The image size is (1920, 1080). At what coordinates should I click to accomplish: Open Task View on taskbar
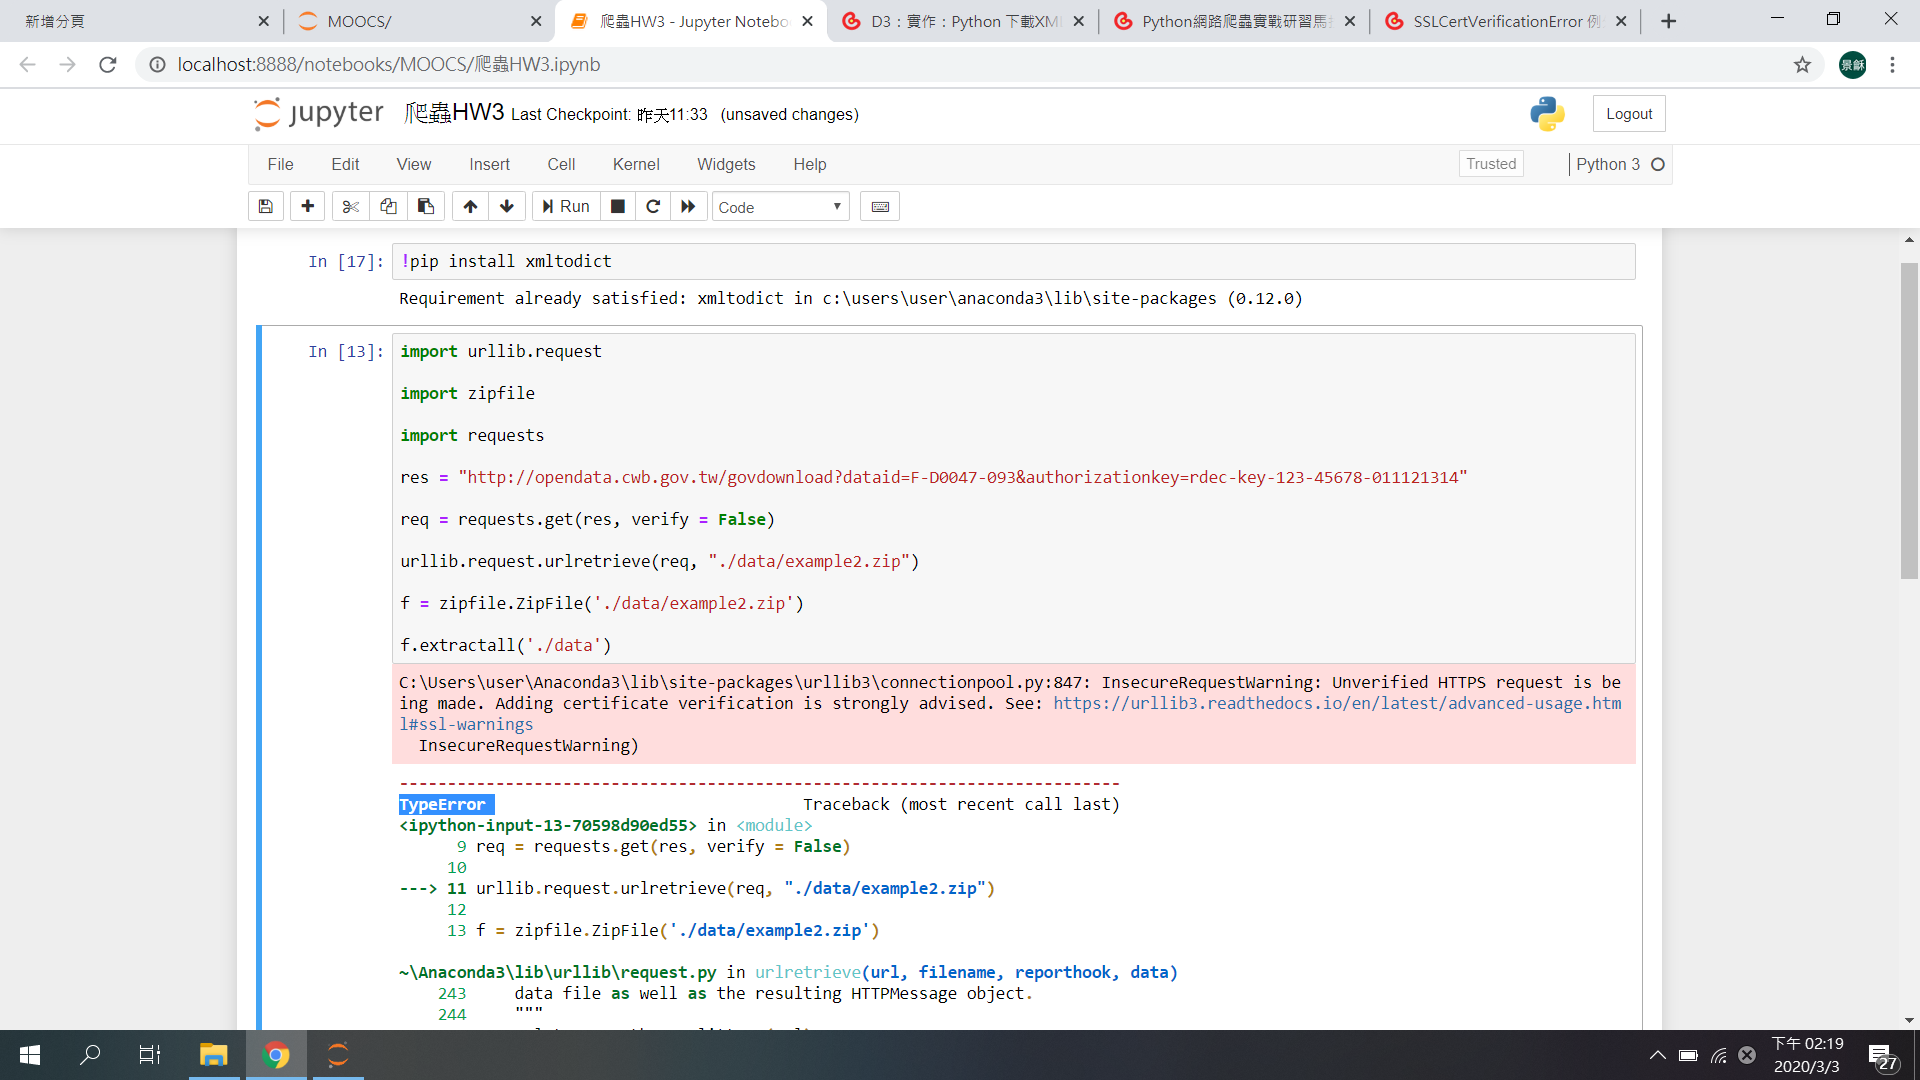click(150, 1055)
